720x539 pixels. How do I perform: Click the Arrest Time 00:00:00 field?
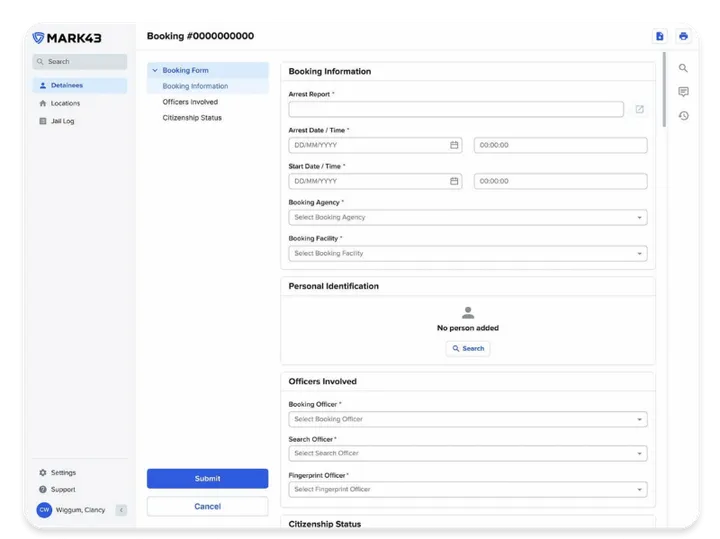pyautogui.click(x=561, y=145)
